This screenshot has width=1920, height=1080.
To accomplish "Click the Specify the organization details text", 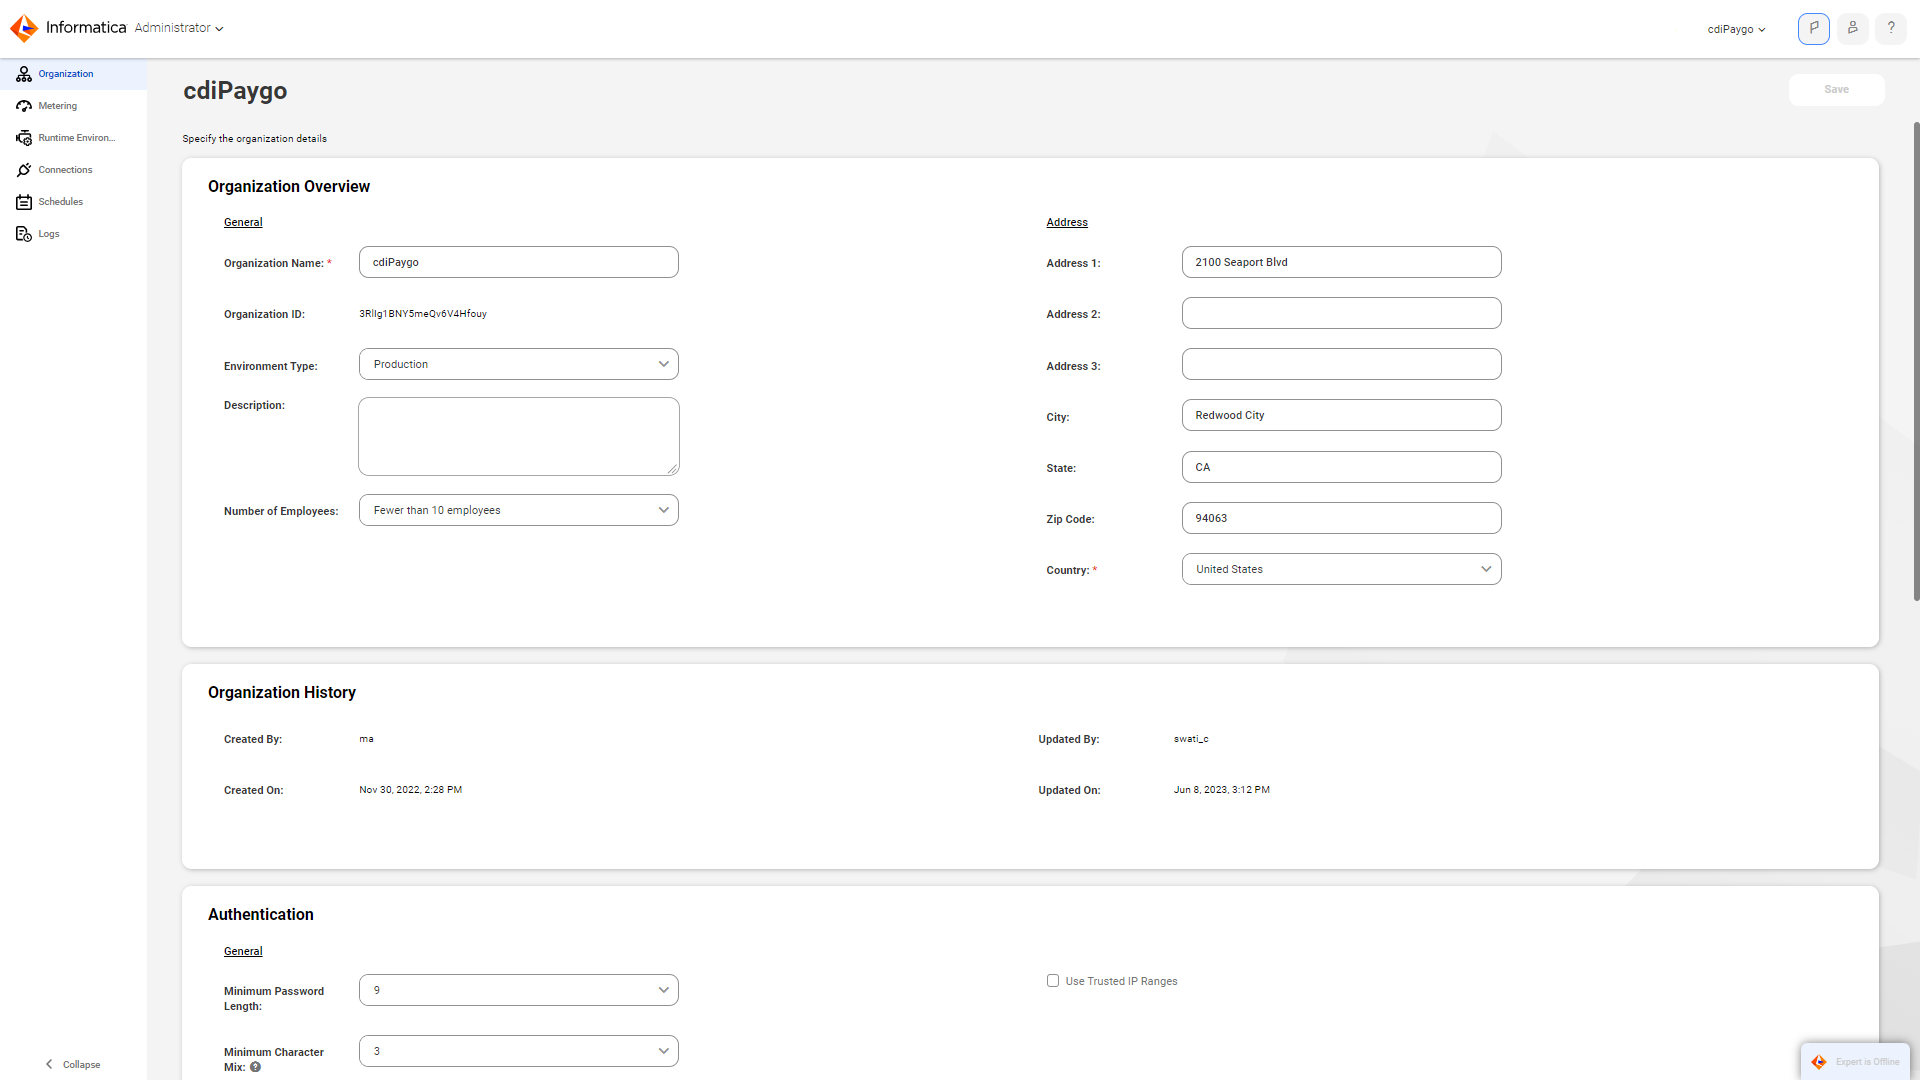I will (x=255, y=139).
